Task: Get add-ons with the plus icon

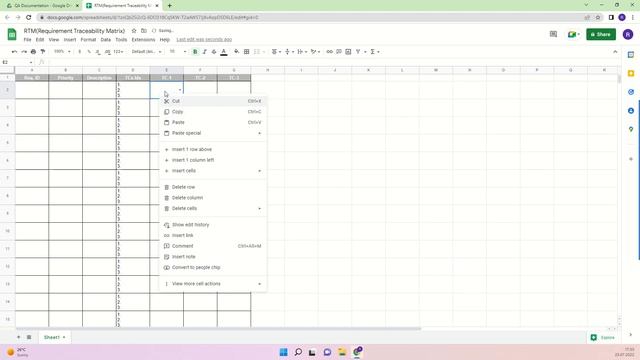Action: [x=631, y=159]
